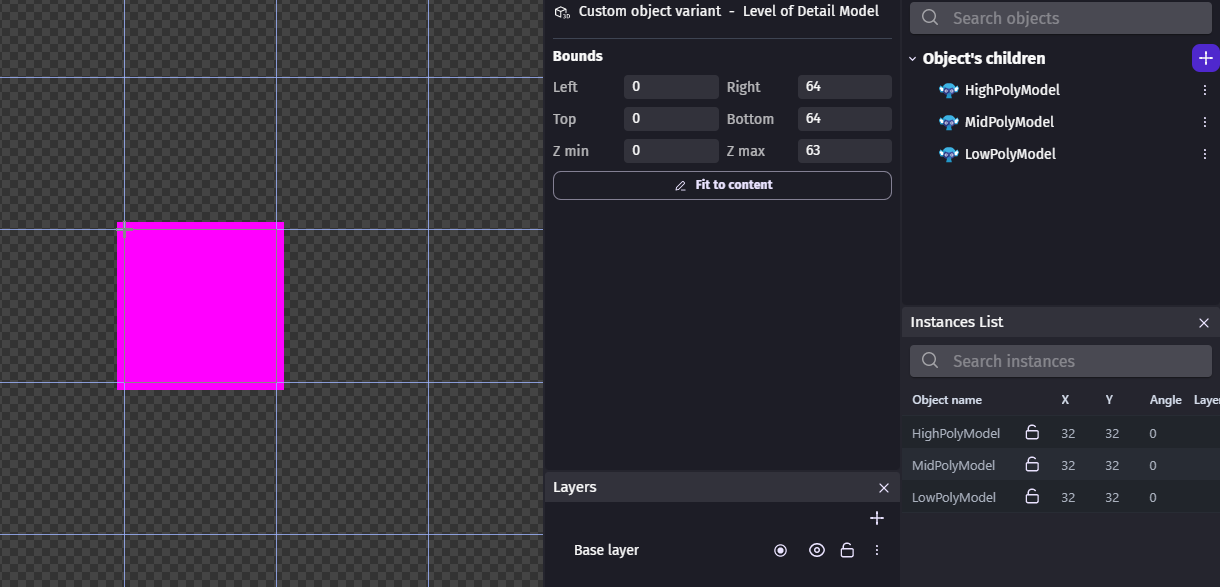Open the MidPolyModel three-dot options menu
1220x587 pixels.
pos(1204,122)
